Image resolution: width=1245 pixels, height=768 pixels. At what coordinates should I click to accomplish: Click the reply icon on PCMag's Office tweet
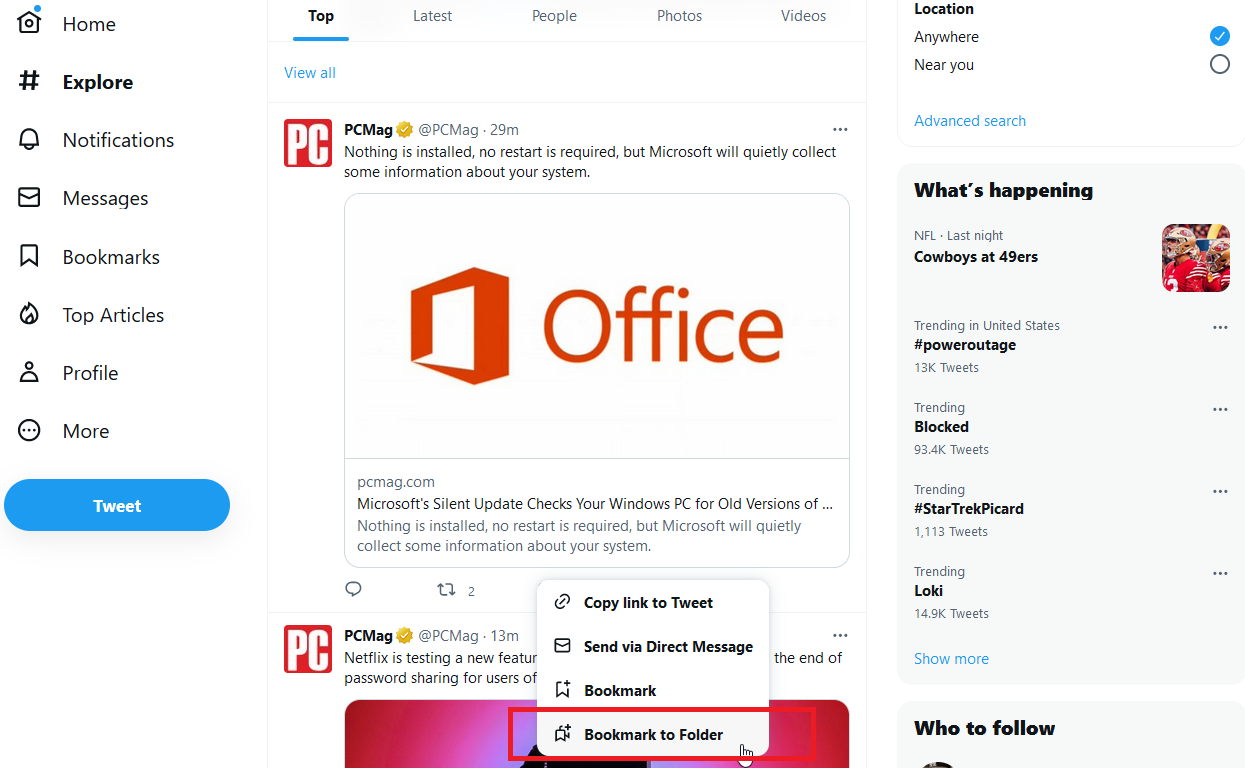(x=353, y=589)
